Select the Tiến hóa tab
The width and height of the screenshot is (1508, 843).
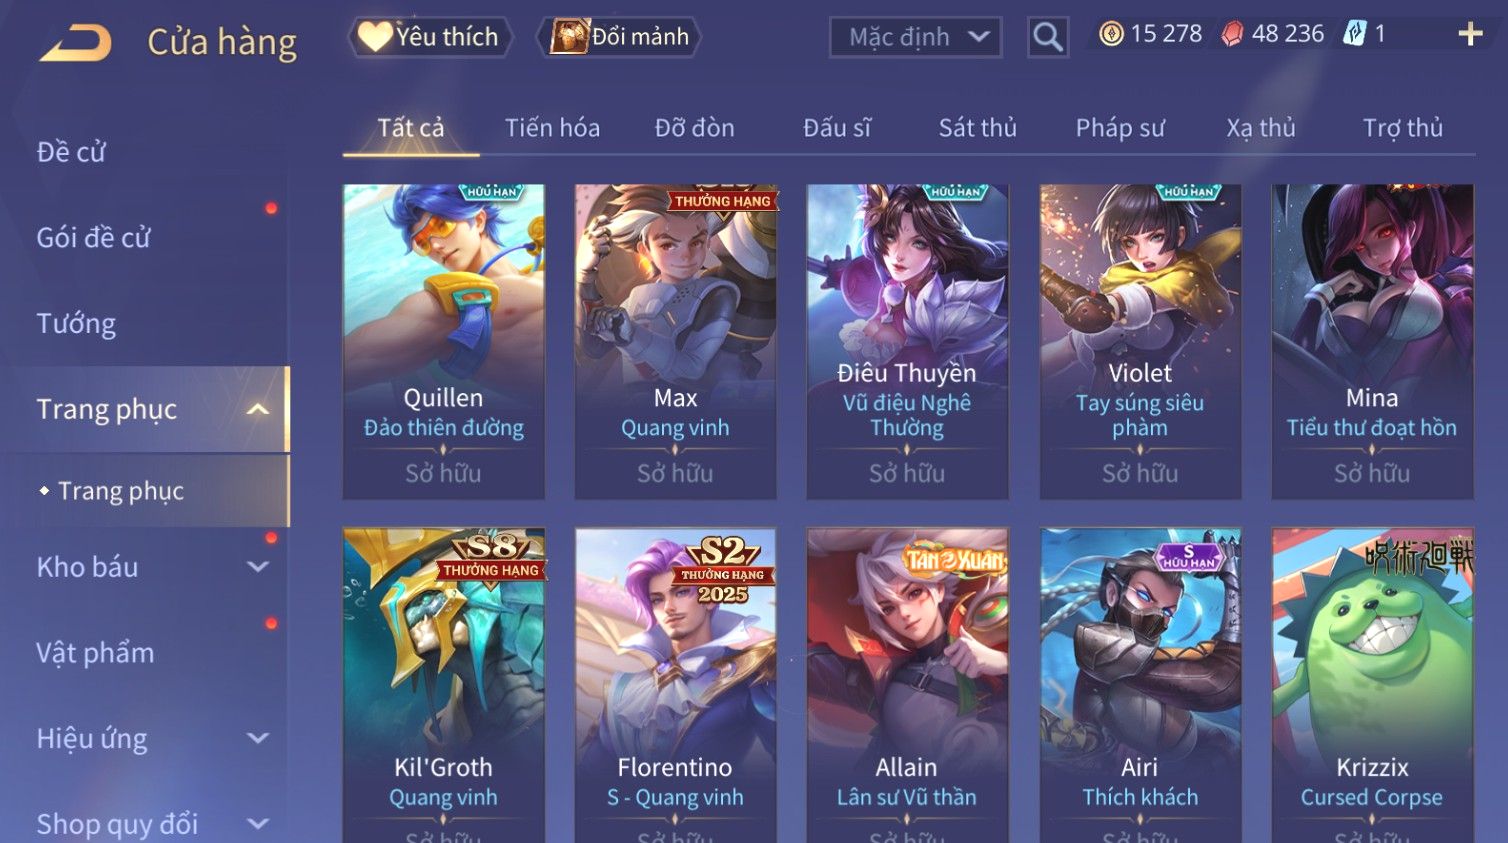552,128
